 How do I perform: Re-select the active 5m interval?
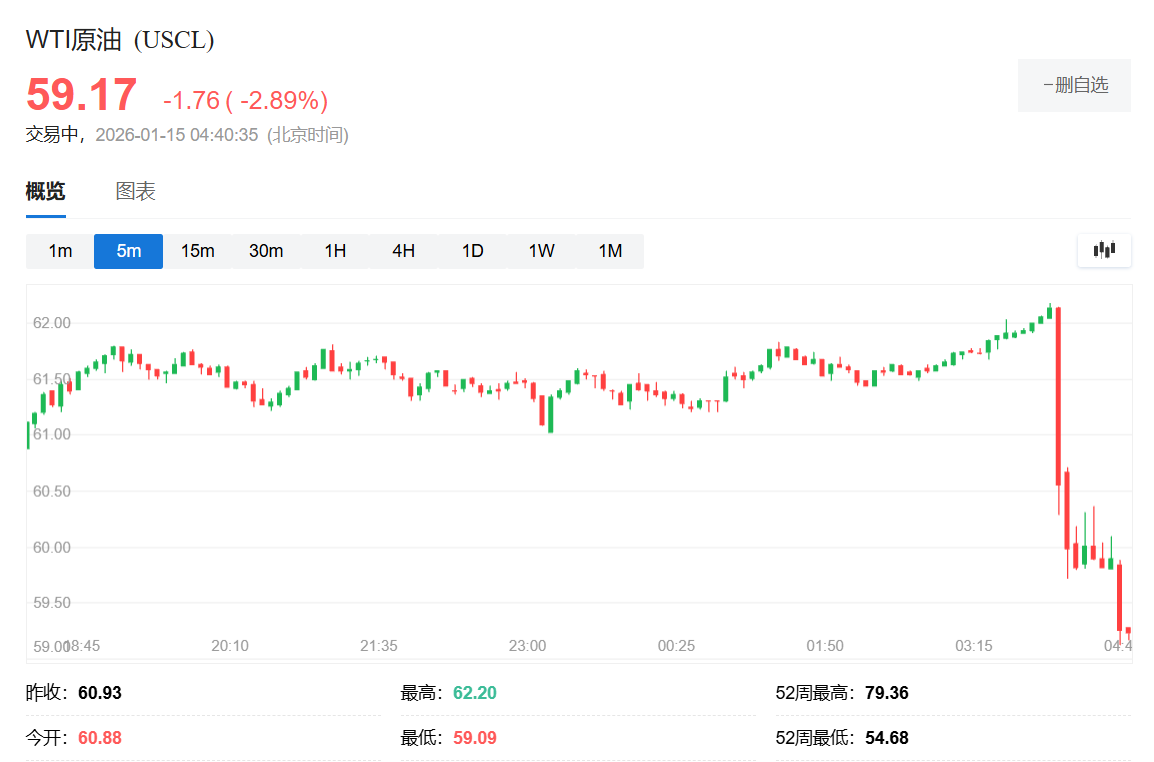coord(127,251)
